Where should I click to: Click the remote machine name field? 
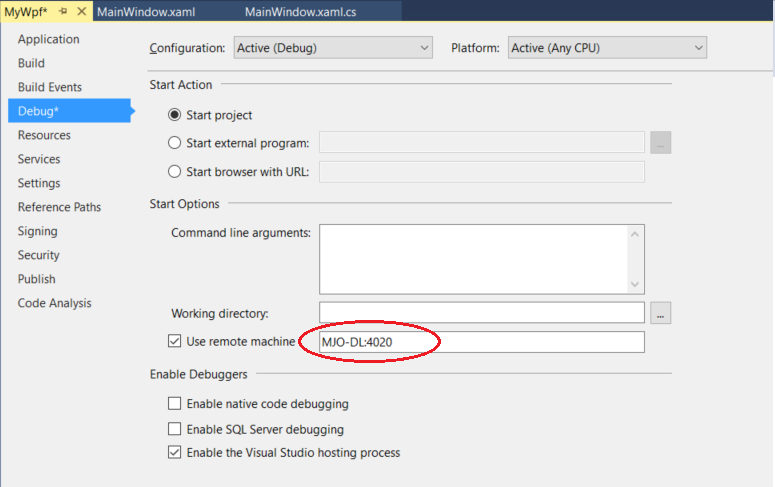click(x=482, y=342)
